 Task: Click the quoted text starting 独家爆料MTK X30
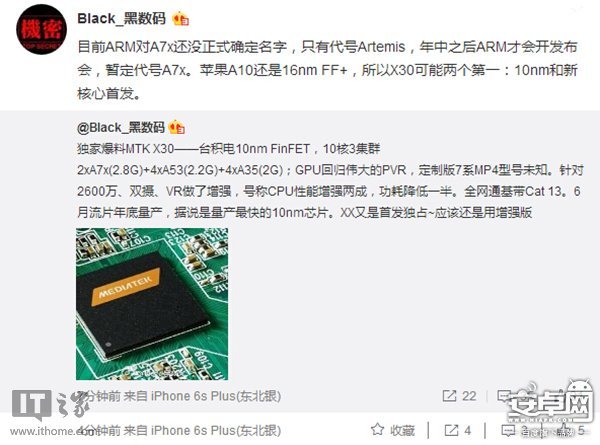pyautogui.click(x=229, y=148)
